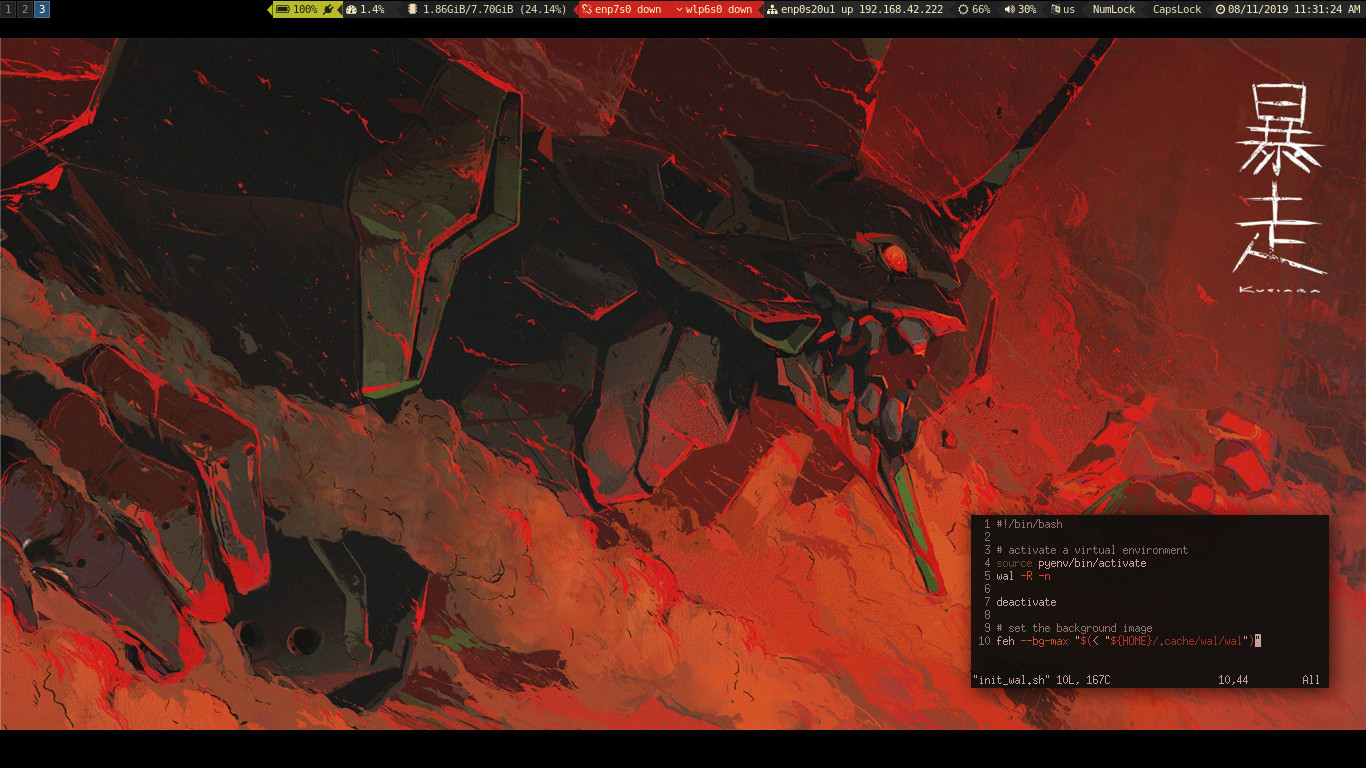This screenshot has width=1366, height=768.
Task: Click the "deactivate" line in vim
Action: click(x=1026, y=602)
